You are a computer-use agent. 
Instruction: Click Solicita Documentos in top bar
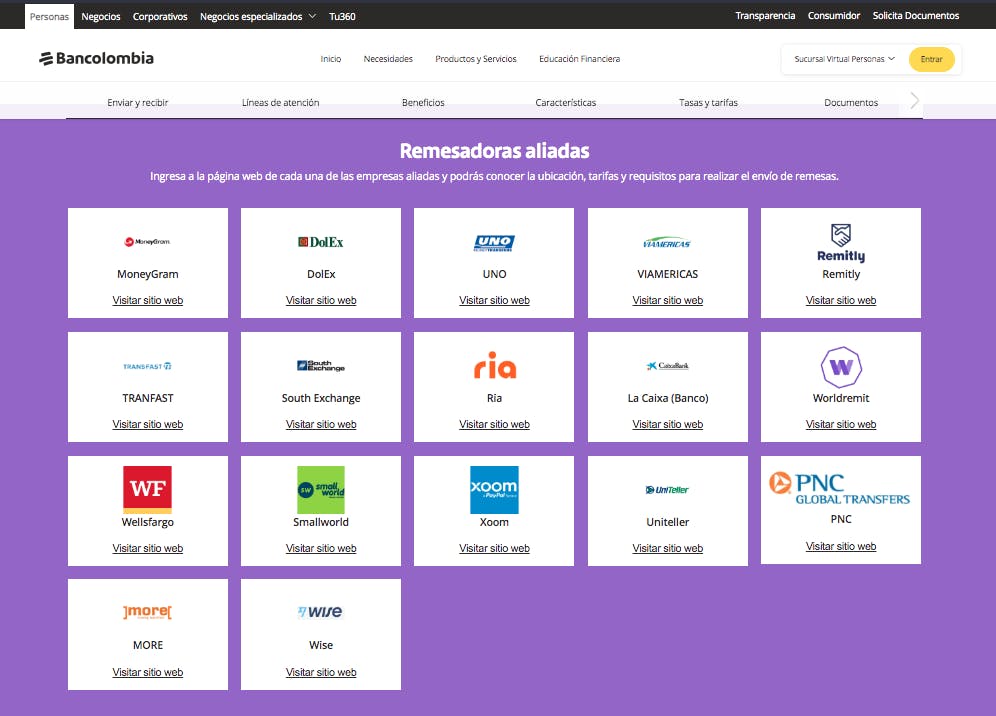point(915,16)
